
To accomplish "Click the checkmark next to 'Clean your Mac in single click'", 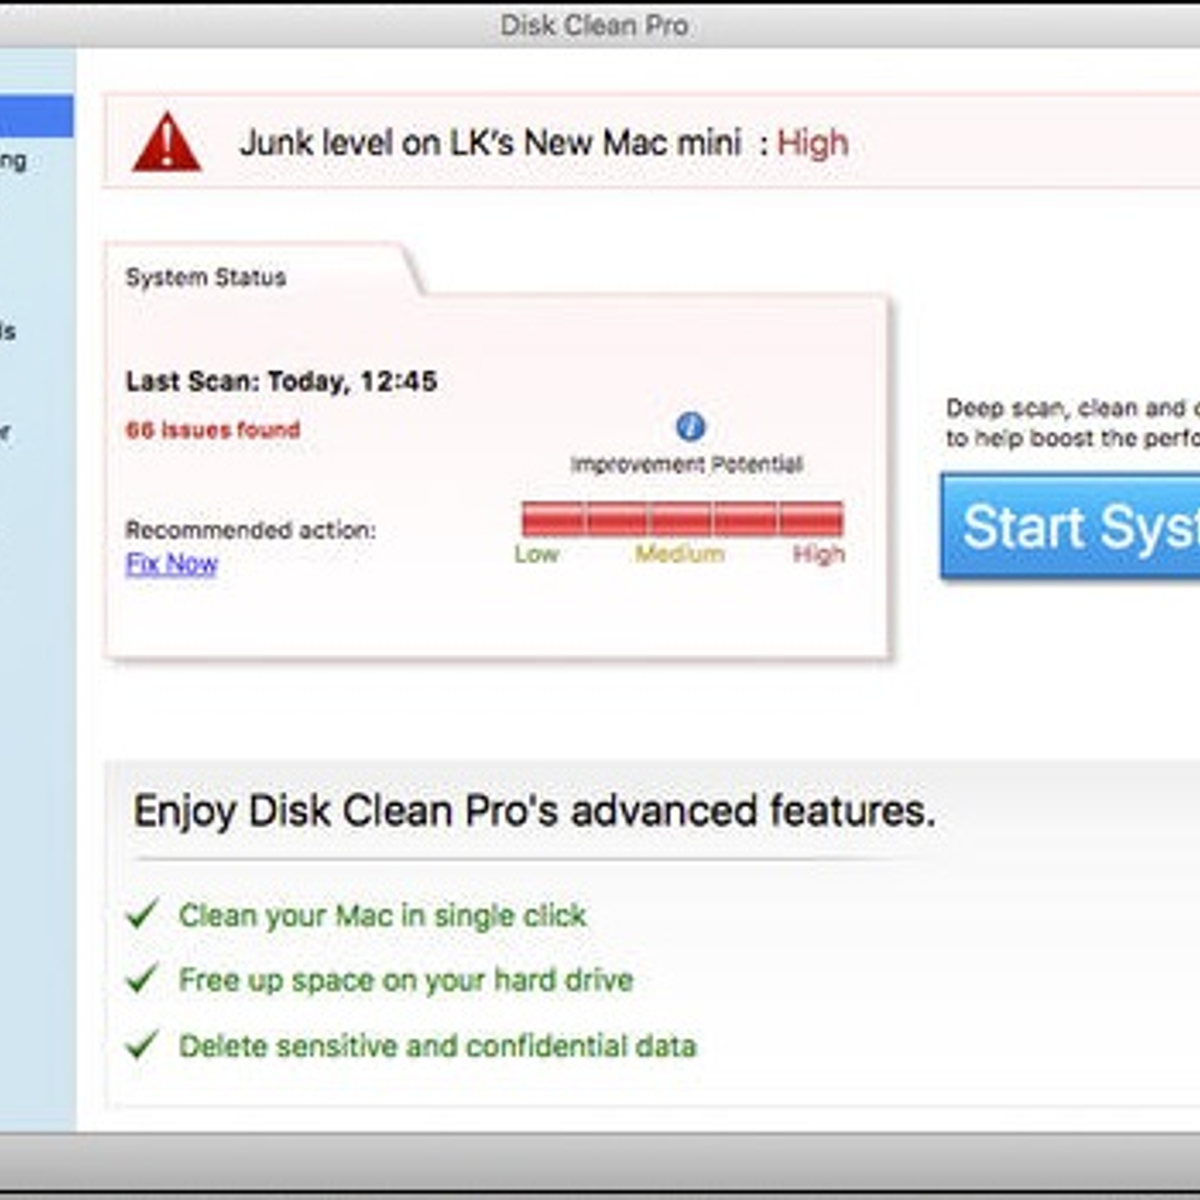I will (x=142, y=913).
